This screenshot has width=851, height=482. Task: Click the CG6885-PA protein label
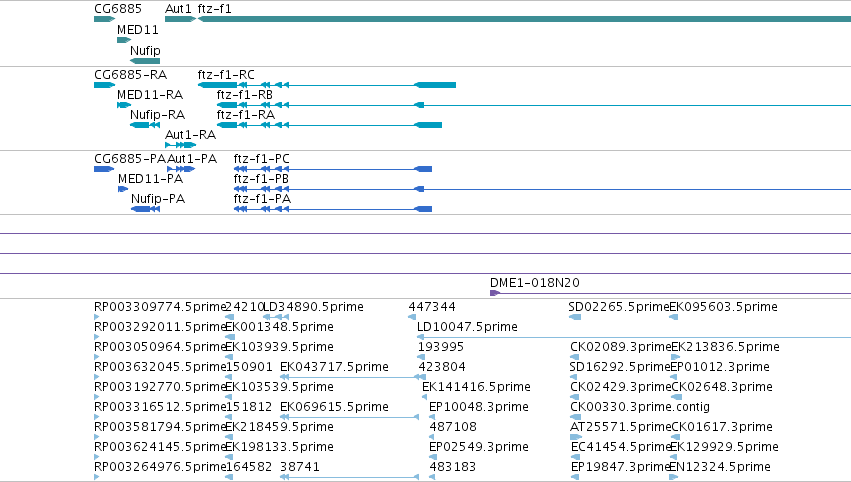pyautogui.click(x=130, y=159)
